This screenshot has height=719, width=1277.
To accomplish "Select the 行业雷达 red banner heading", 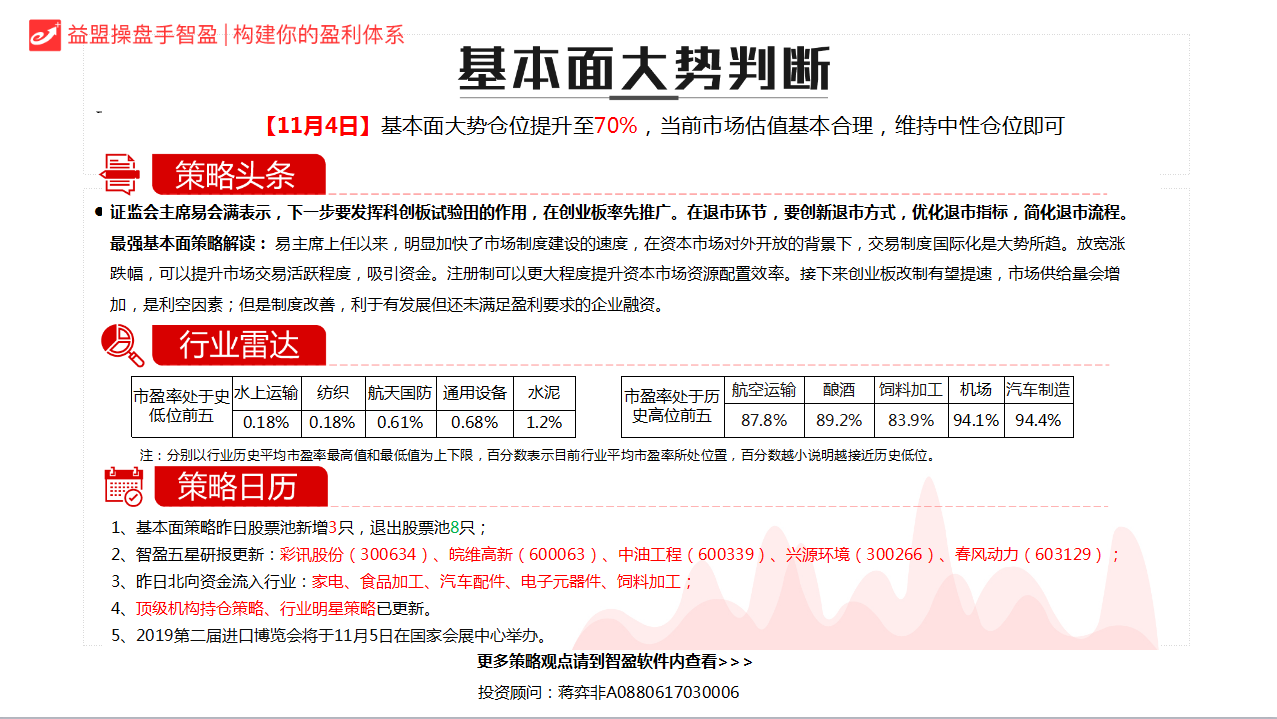I will coord(238,346).
